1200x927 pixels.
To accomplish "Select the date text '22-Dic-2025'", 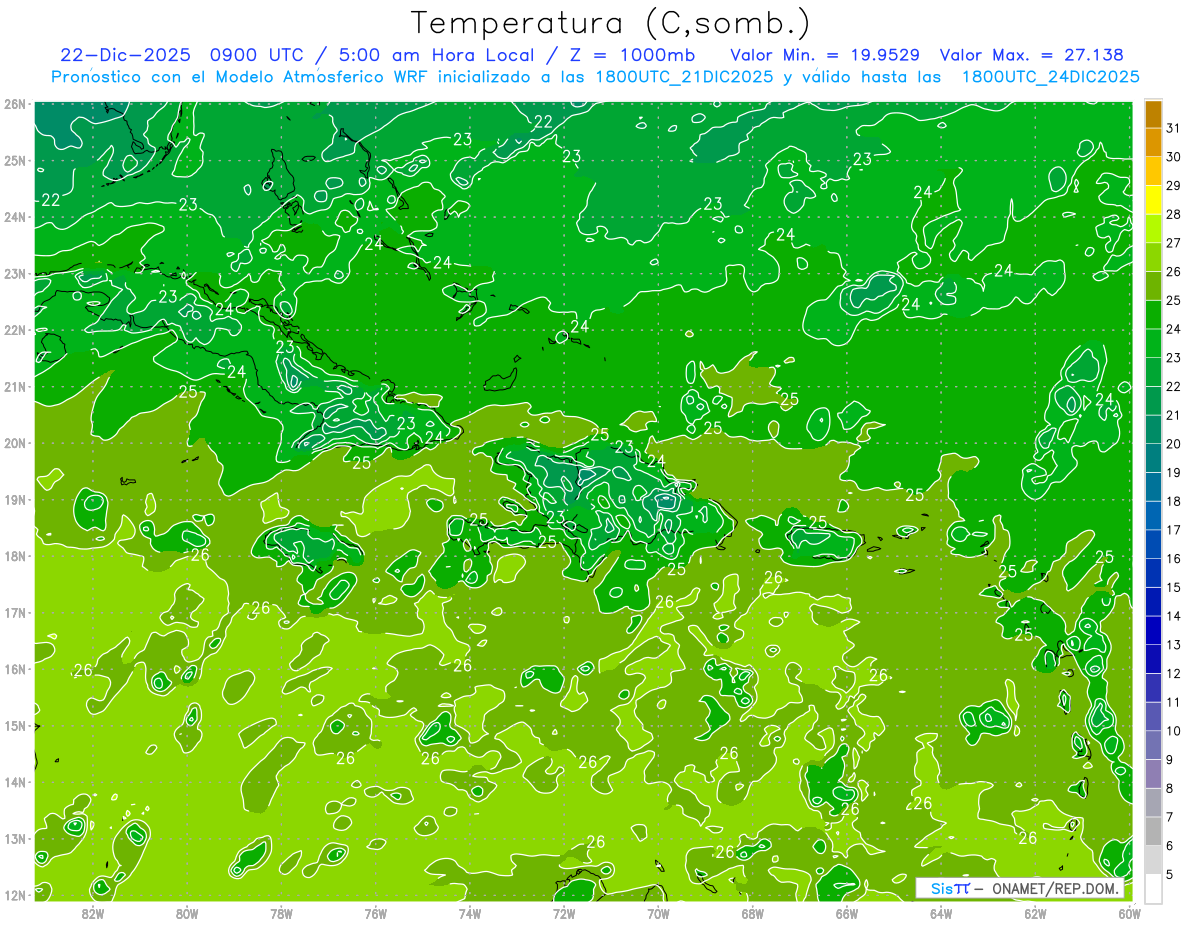I will click(x=126, y=55).
